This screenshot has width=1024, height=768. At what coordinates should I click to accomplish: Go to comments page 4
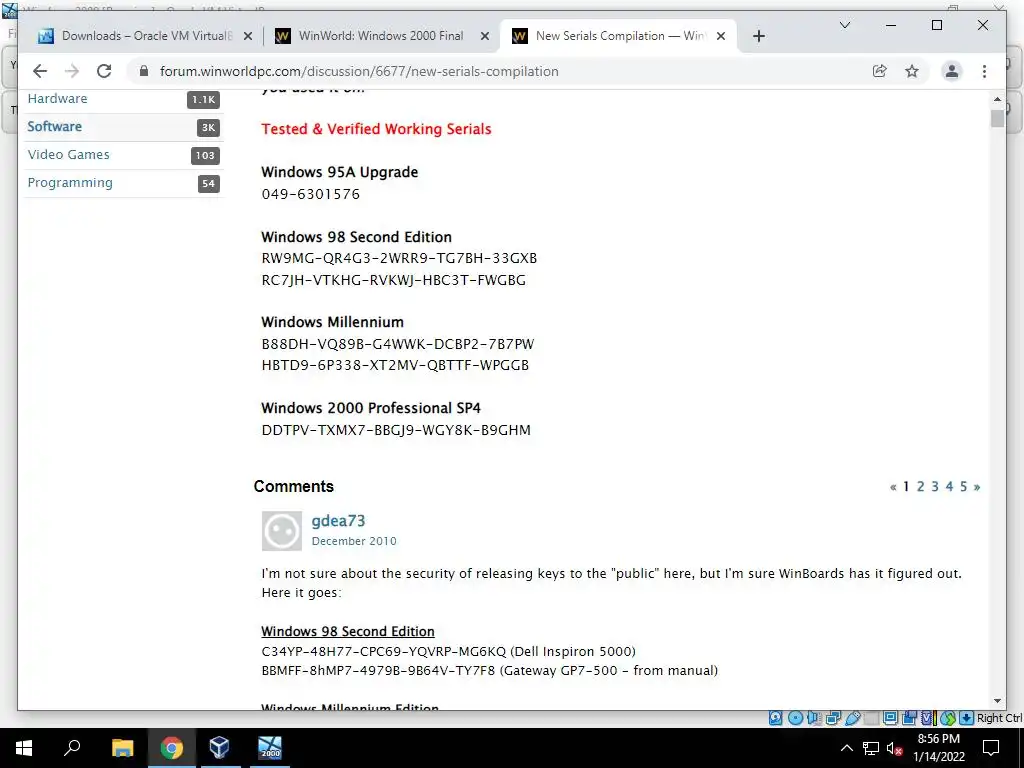949,487
